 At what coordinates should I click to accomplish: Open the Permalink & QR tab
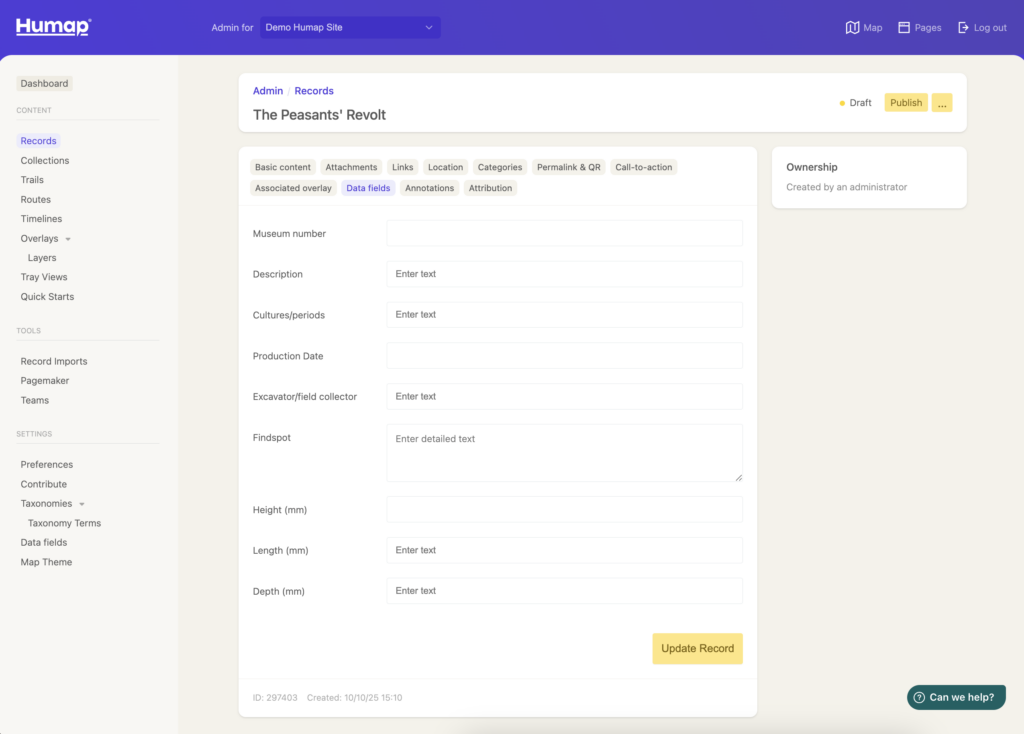[568, 167]
